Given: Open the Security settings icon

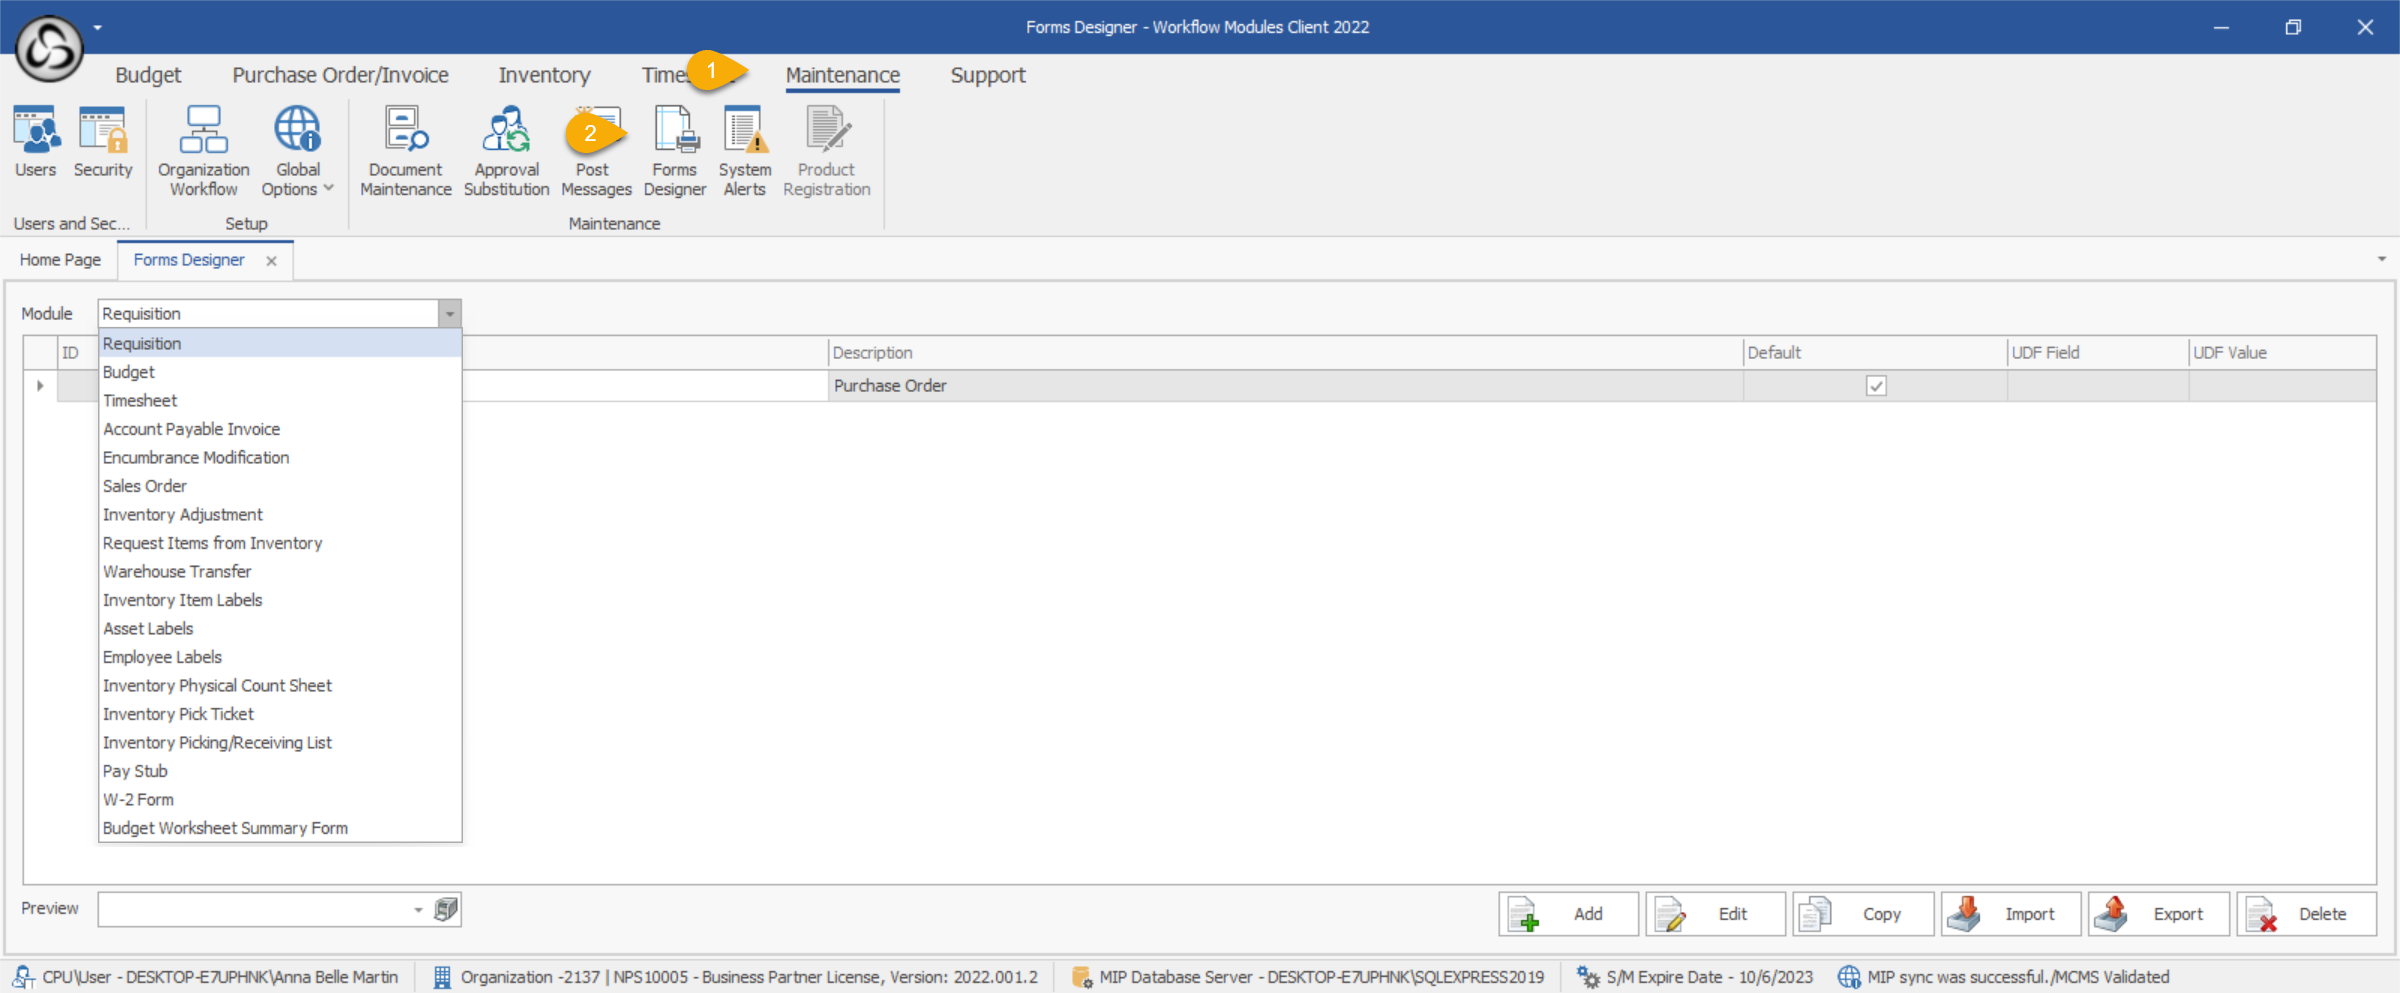Looking at the screenshot, I should click(x=103, y=143).
